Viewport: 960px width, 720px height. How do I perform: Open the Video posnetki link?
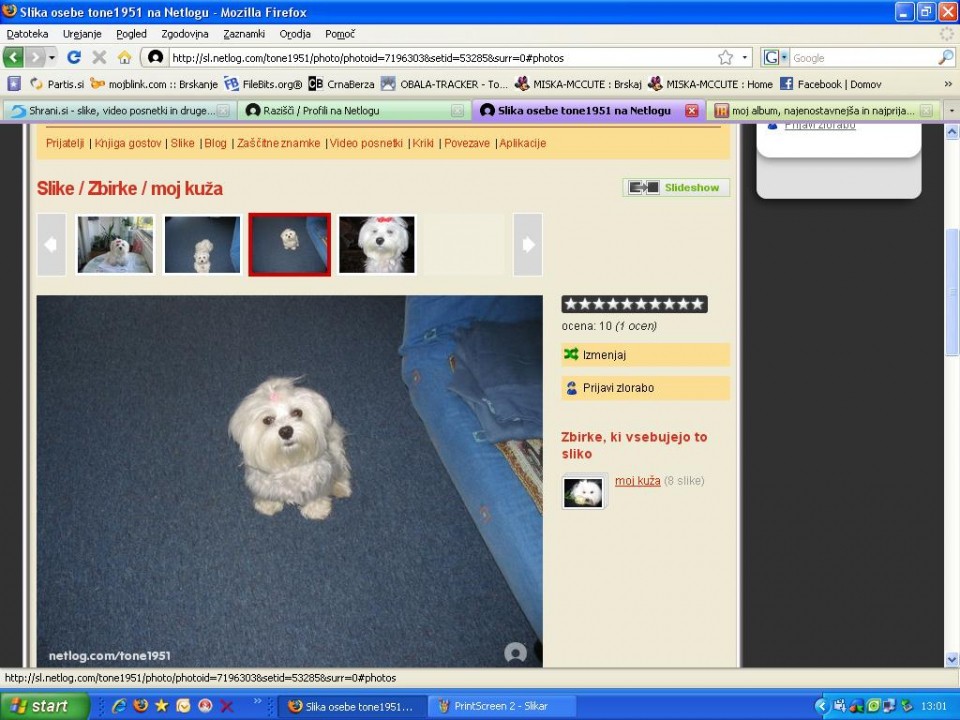(366, 143)
